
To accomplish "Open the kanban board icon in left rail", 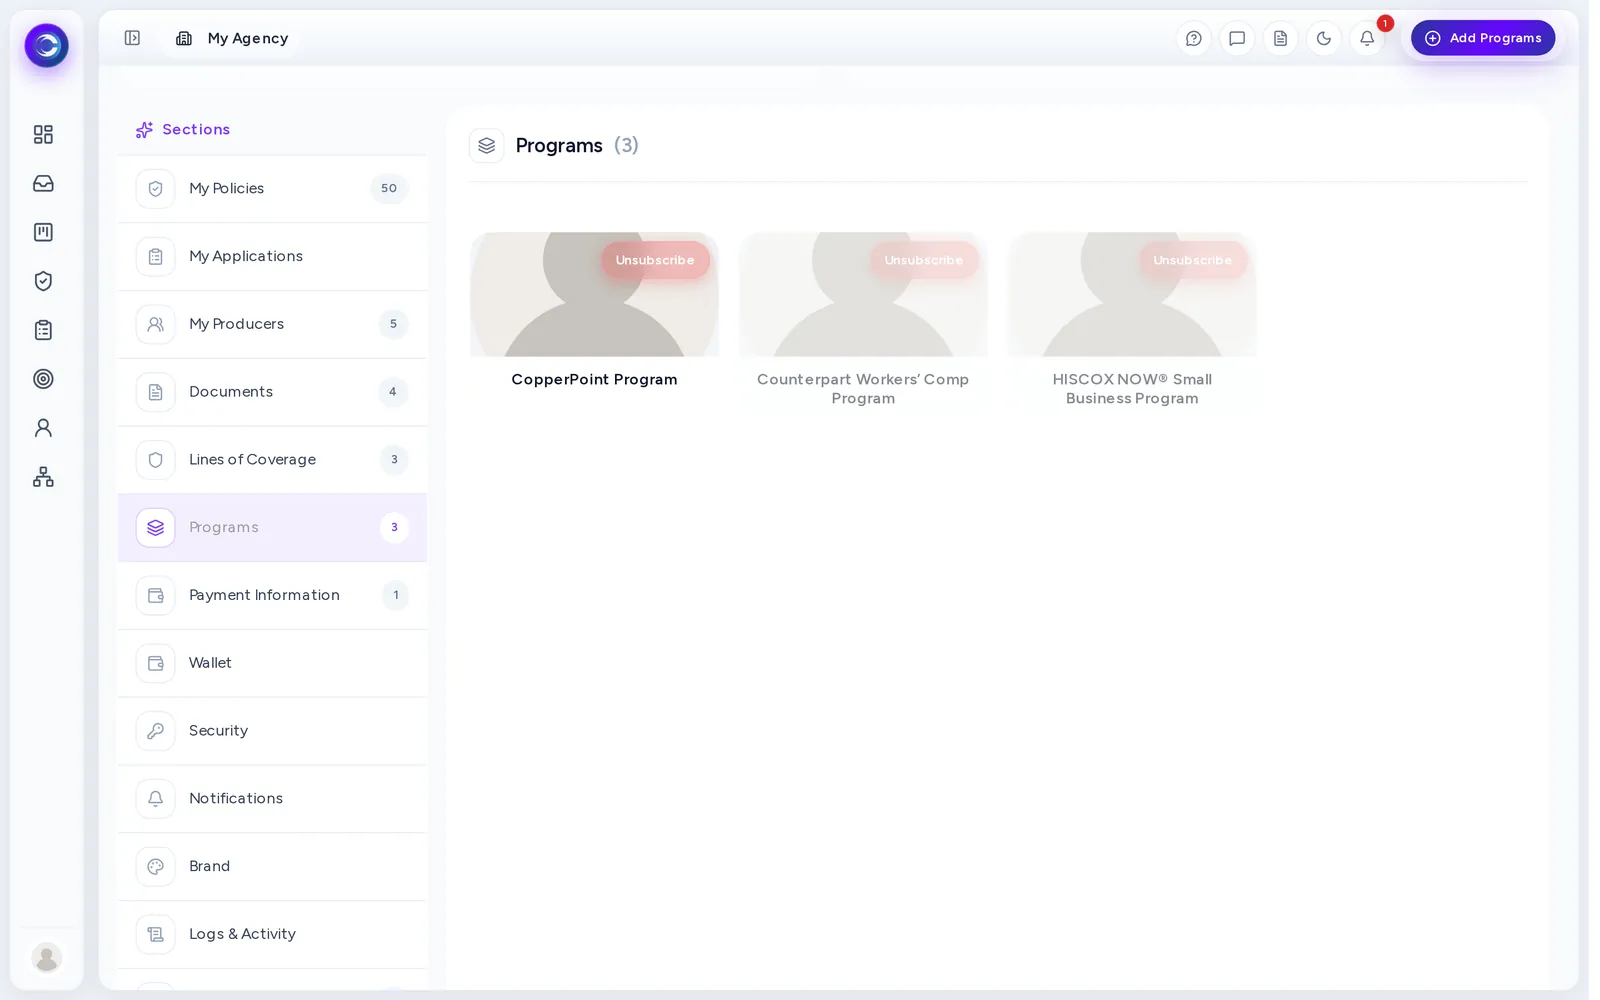I will click(x=43, y=232).
